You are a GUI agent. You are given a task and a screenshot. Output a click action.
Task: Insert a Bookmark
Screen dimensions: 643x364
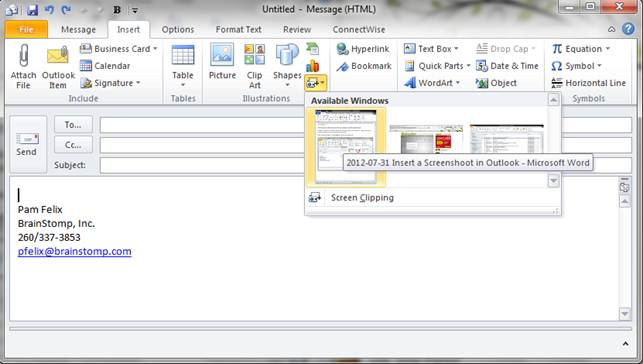click(x=364, y=66)
